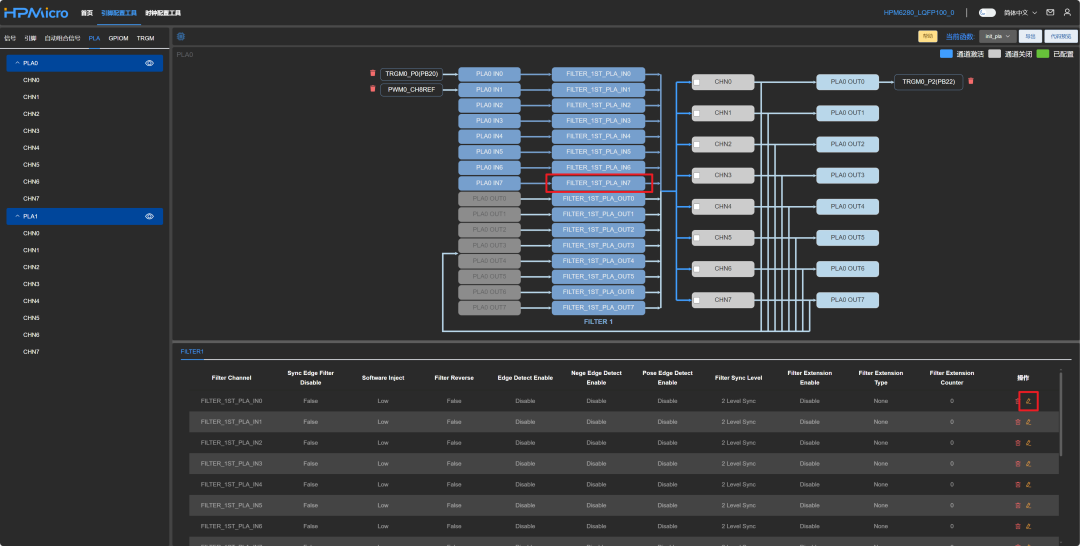Click the 代码预览 button
The width and height of the screenshot is (1080, 546).
click(1059, 36)
